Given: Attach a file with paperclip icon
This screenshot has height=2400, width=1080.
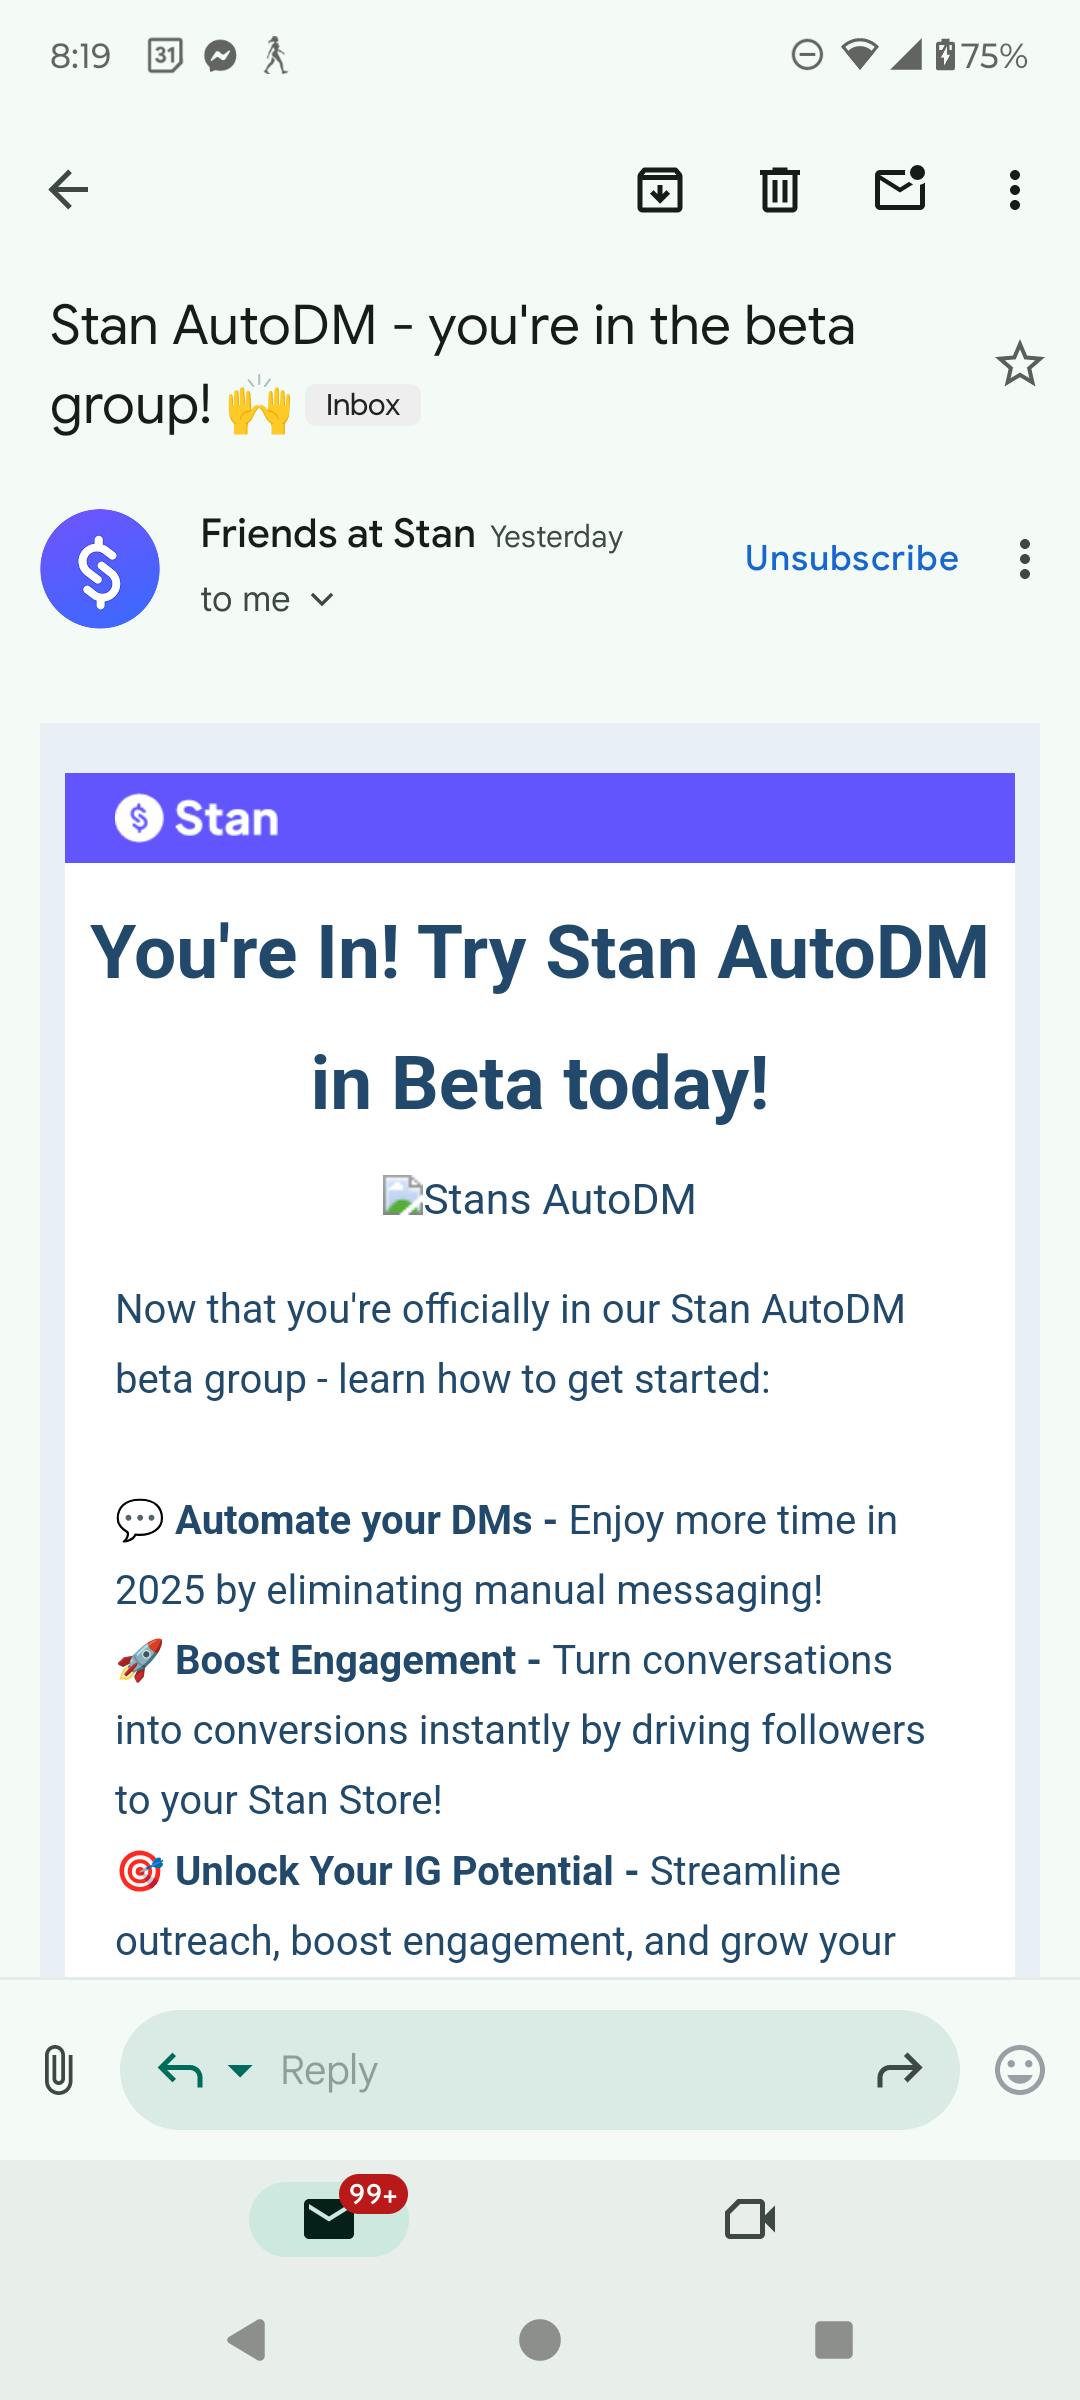Looking at the screenshot, I should coord(59,2070).
